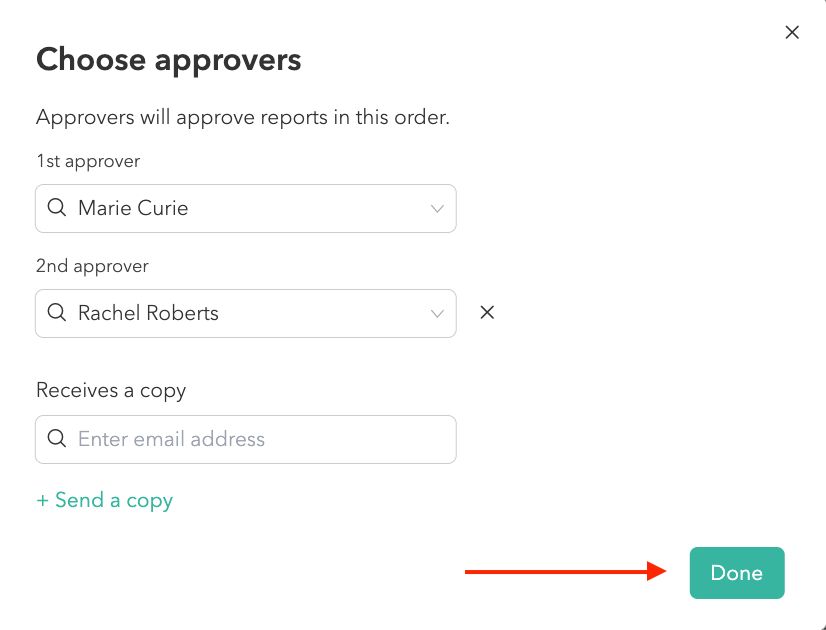Click the 2nd approver search icon

57,314
